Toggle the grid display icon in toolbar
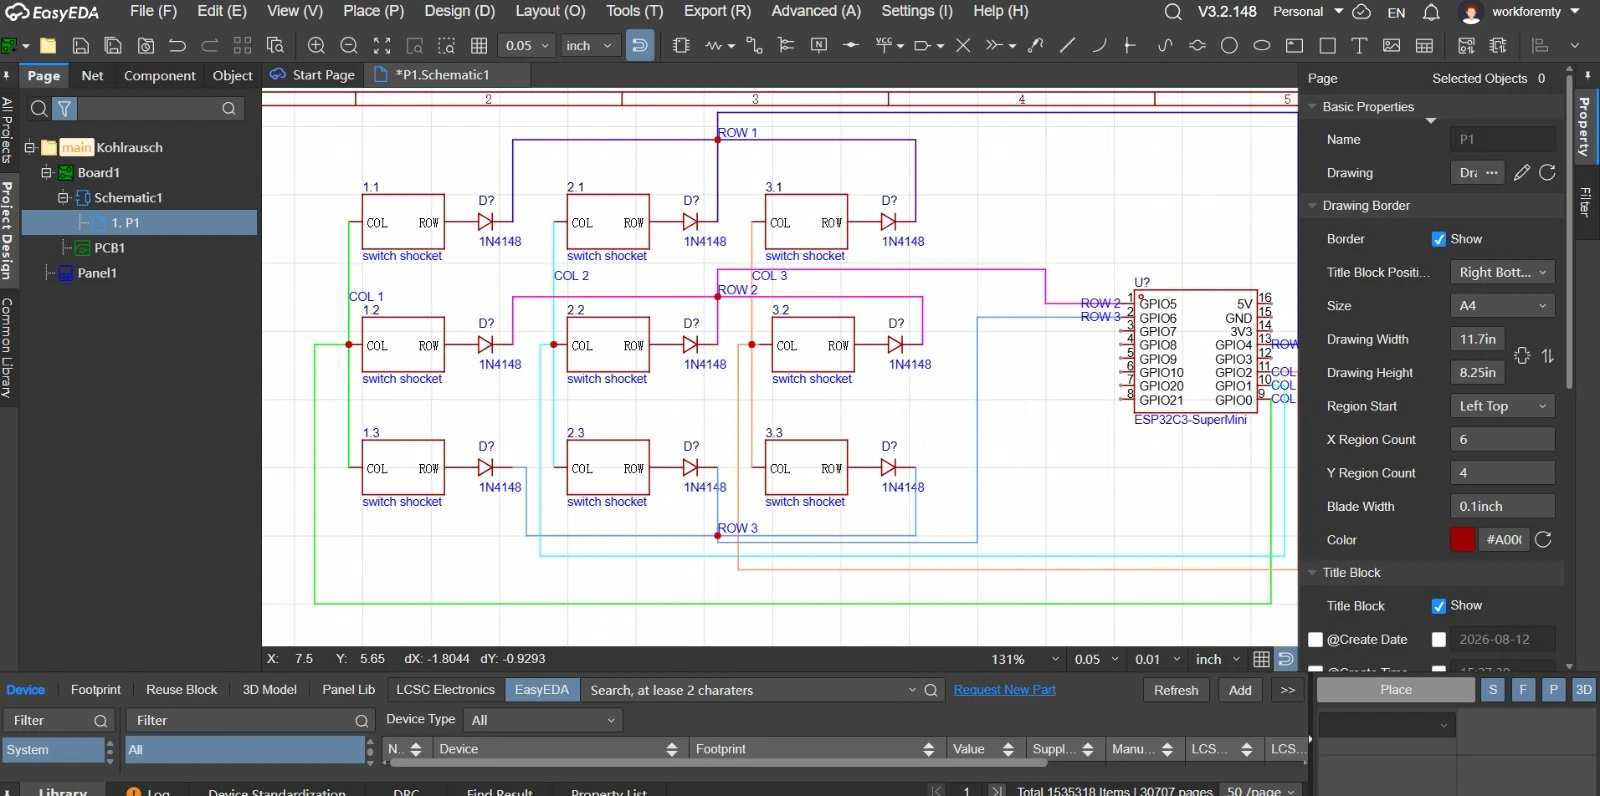 (x=479, y=46)
